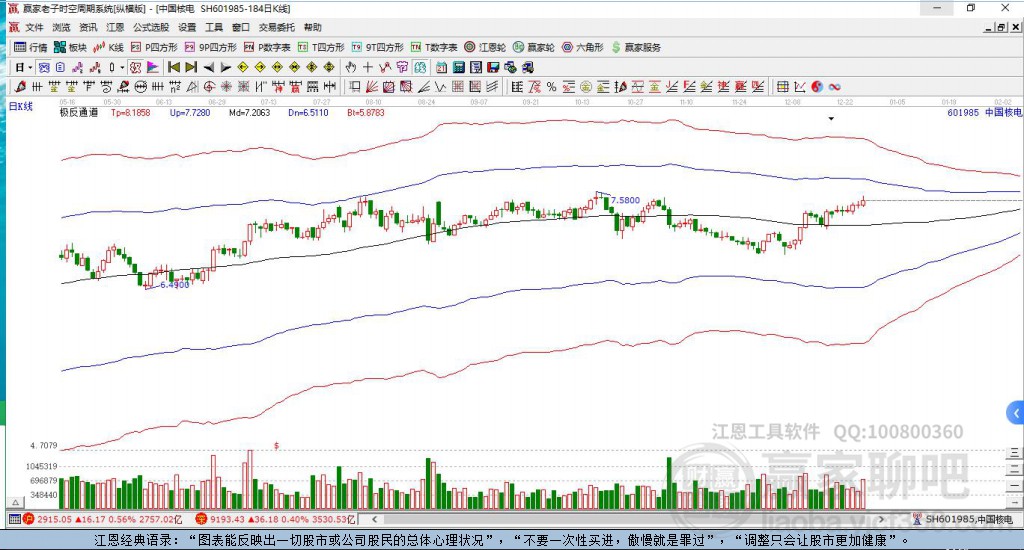Select the n² square lines tool
Screen dimensions: 1024x550
point(174,86)
